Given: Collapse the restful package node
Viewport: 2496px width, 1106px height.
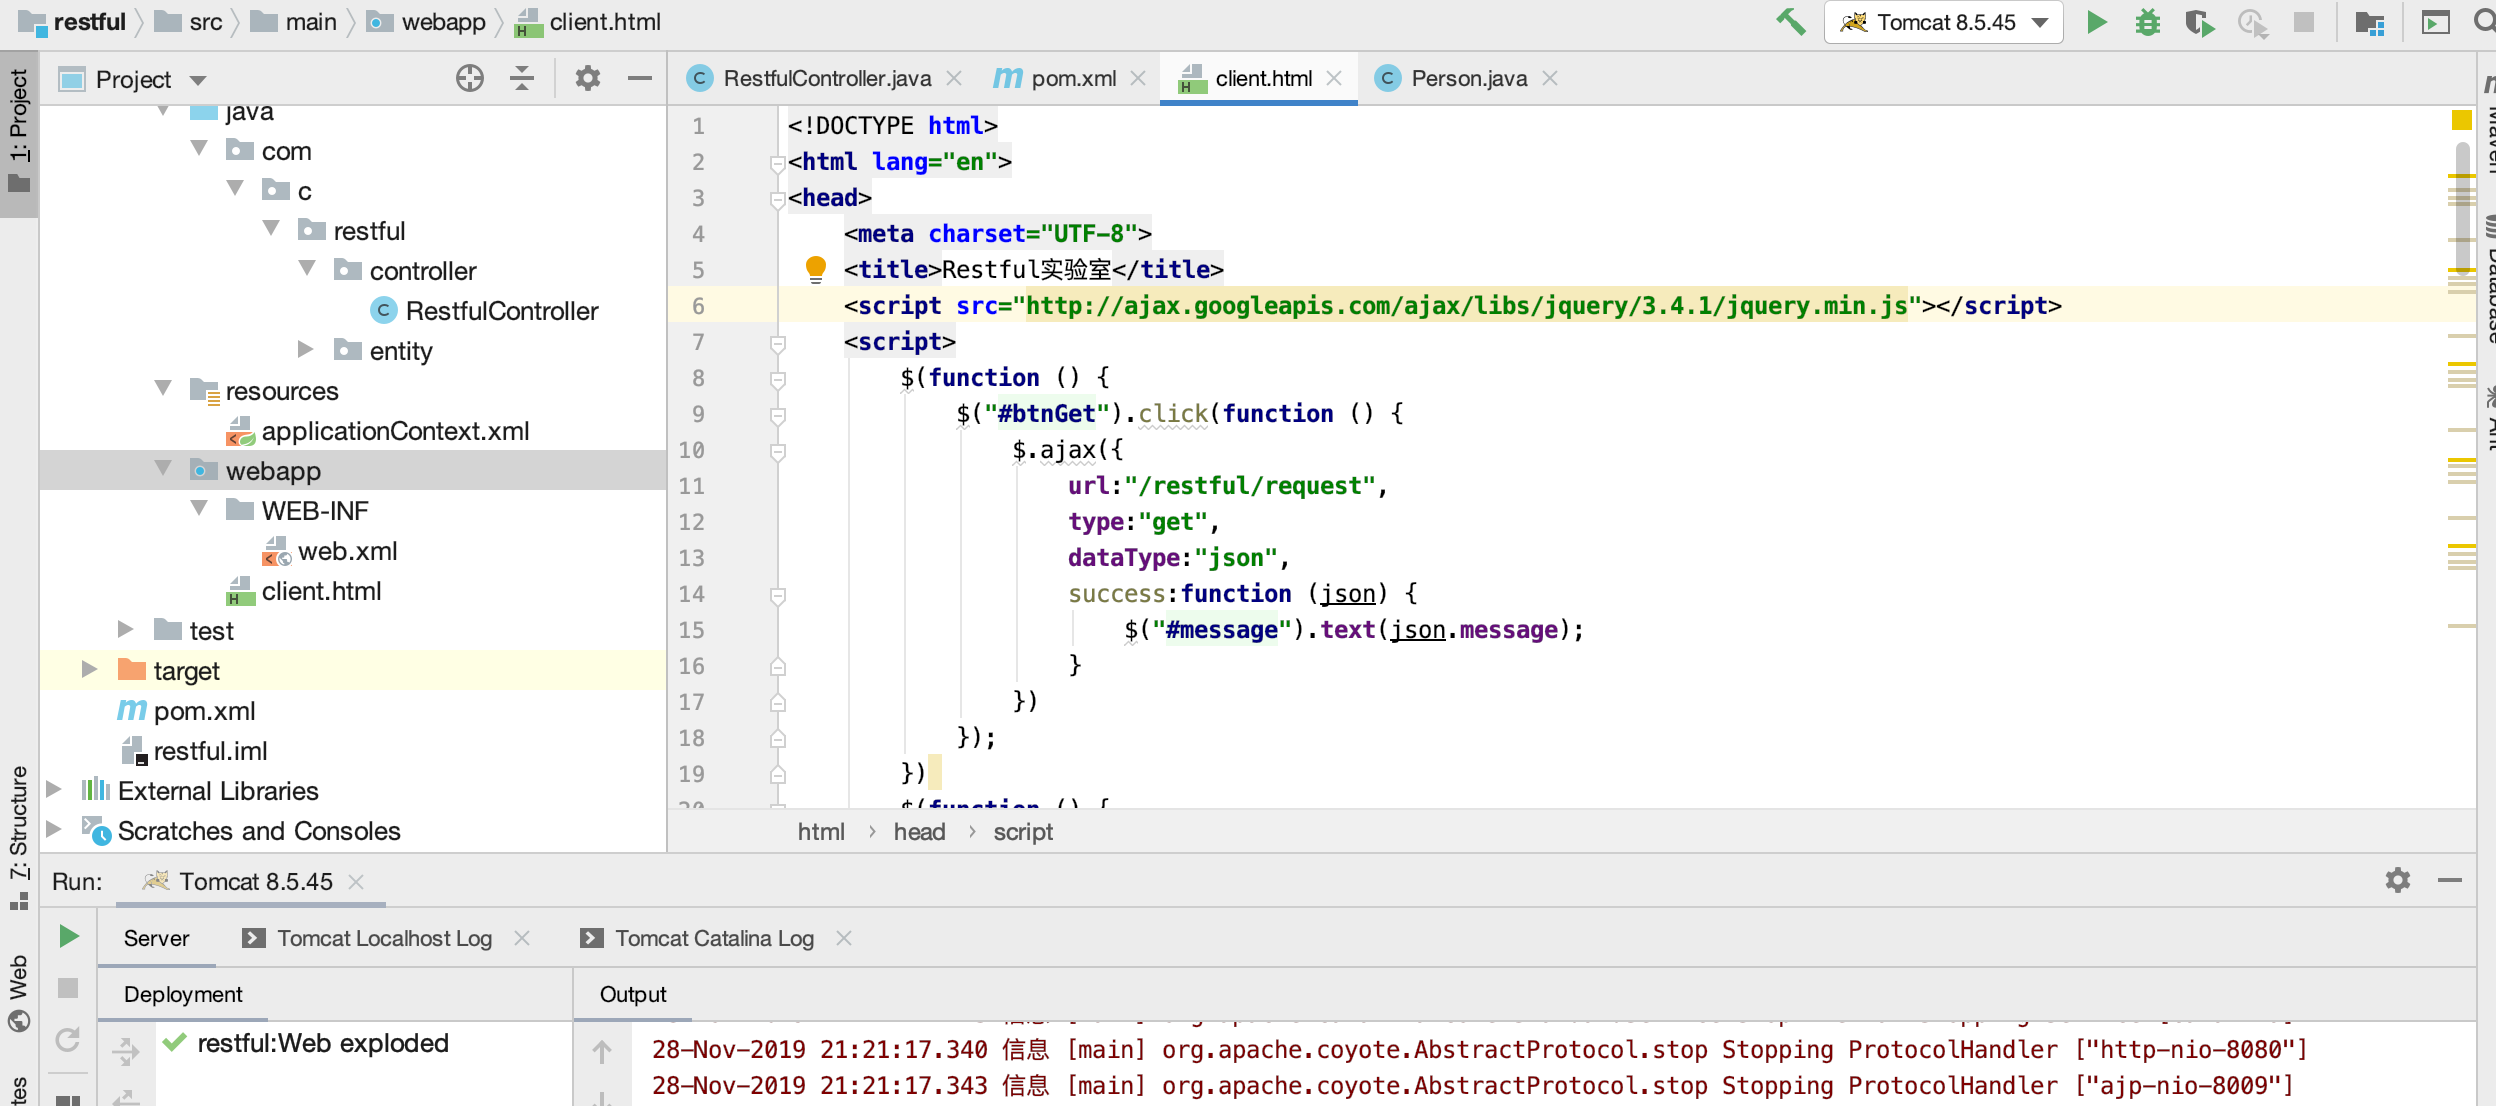Looking at the screenshot, I should (x=271, y=229).
